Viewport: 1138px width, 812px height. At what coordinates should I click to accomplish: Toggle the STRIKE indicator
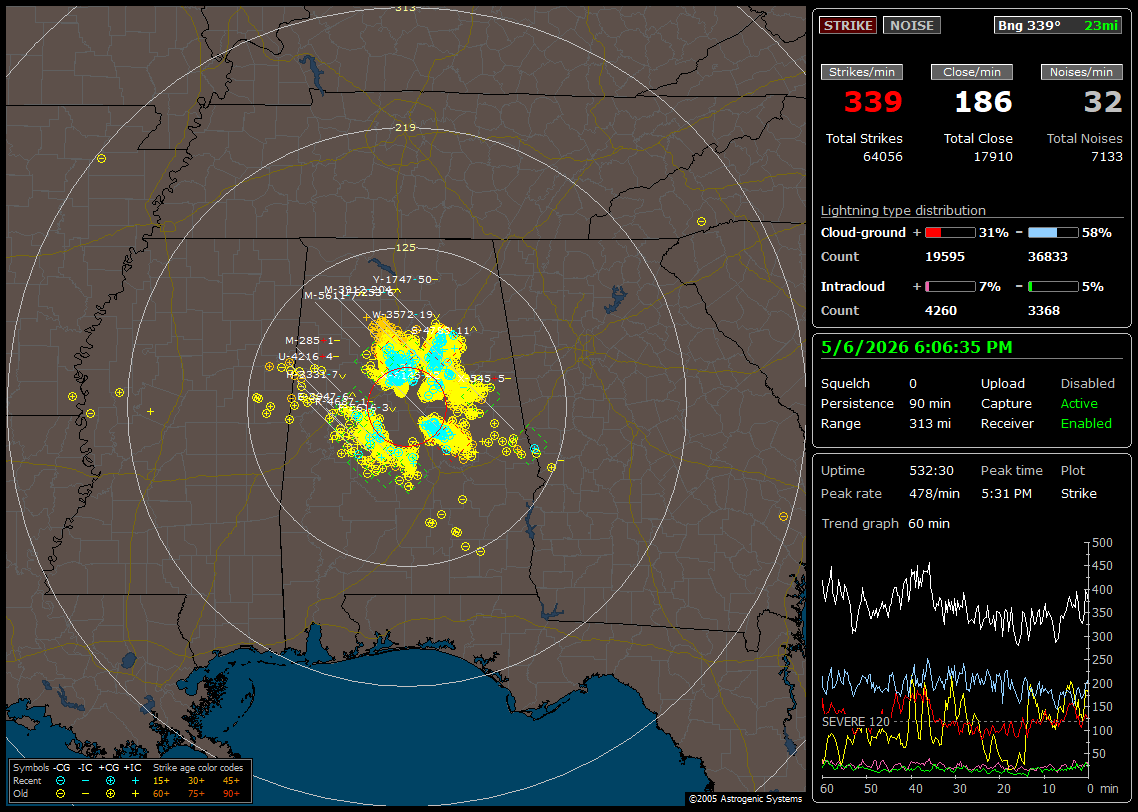point(848,25)
